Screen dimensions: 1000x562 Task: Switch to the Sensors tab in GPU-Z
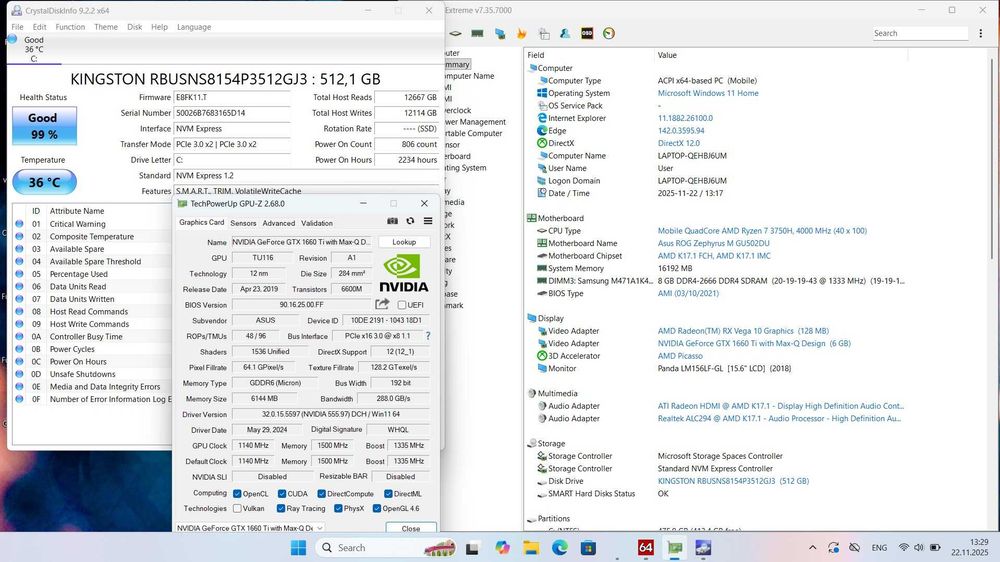pos(243,223)
